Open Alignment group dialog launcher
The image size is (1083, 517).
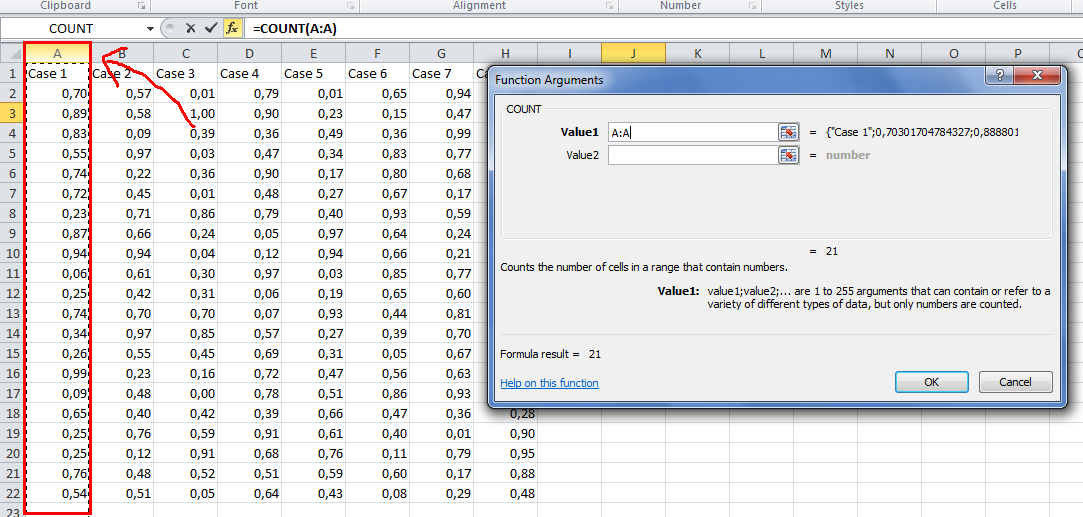[609, 6]
